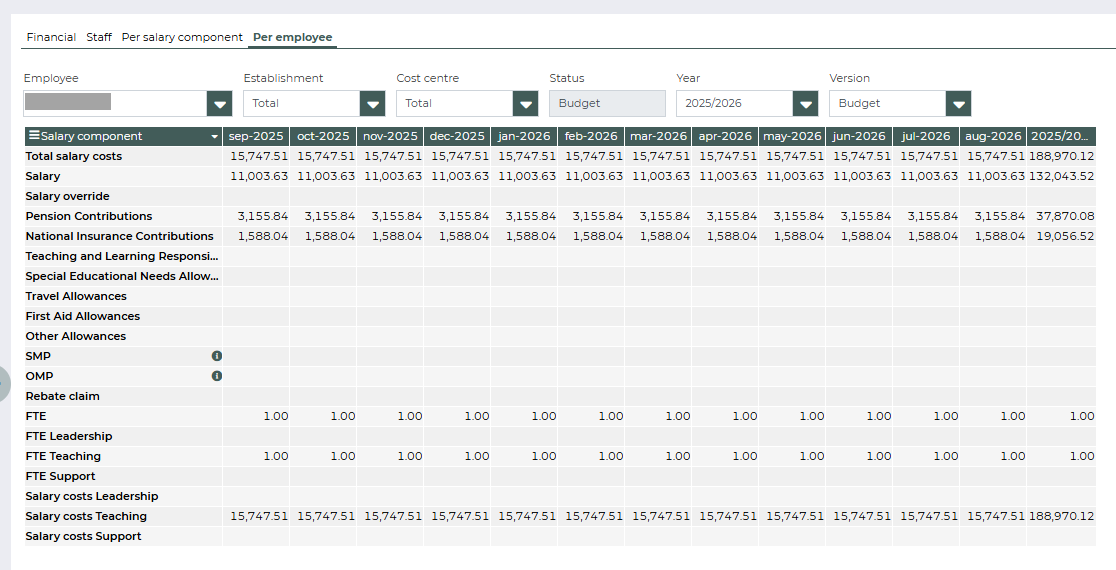Expand the Salary component column filter arrow
Screen dimensions: 1116x570
(214, 137)
